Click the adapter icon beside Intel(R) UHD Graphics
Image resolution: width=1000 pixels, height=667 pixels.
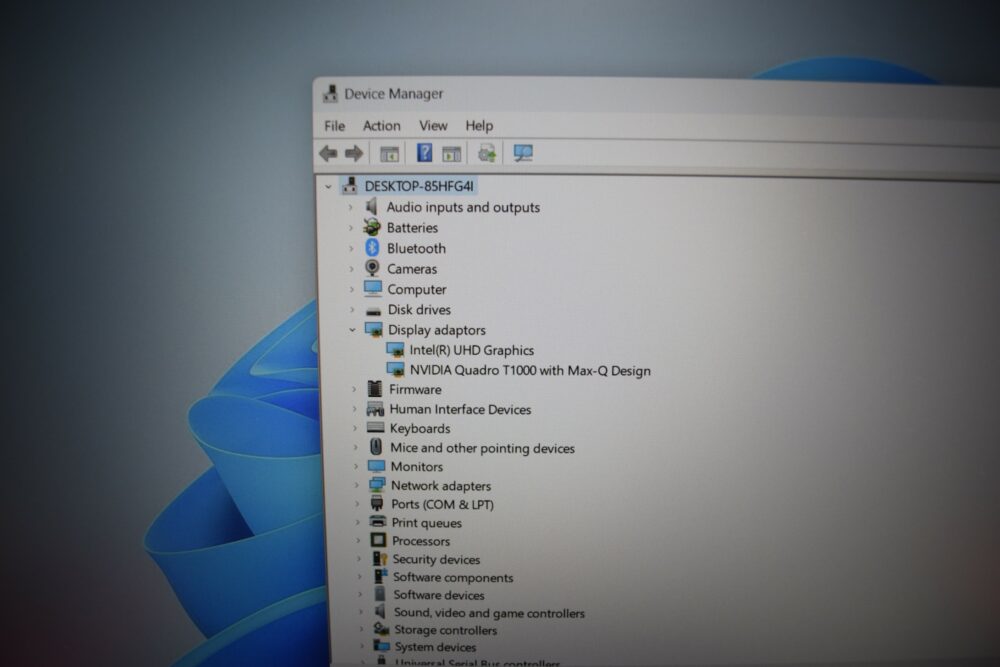pyautogui.click(x=395, y=350)
